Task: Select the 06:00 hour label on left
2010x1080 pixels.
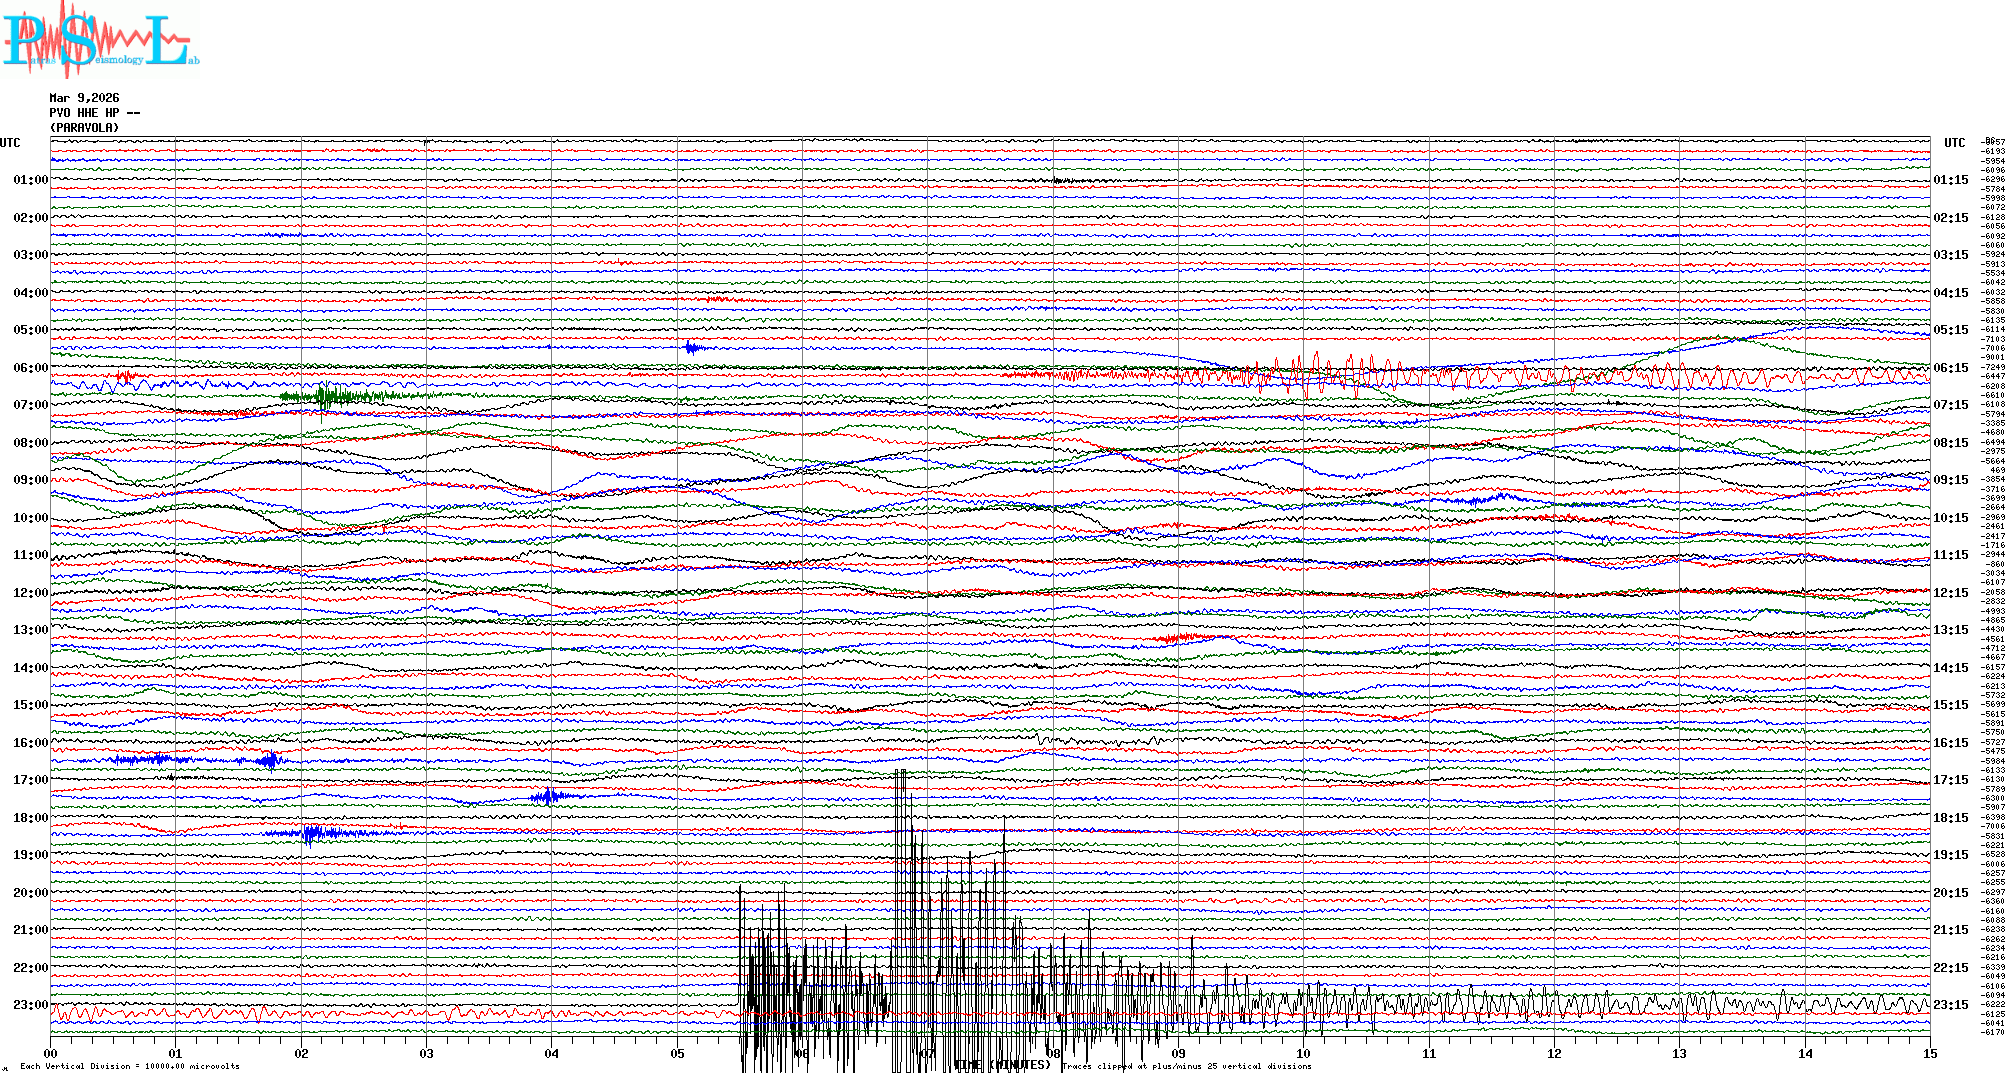Action: click(x=30, y=368)
